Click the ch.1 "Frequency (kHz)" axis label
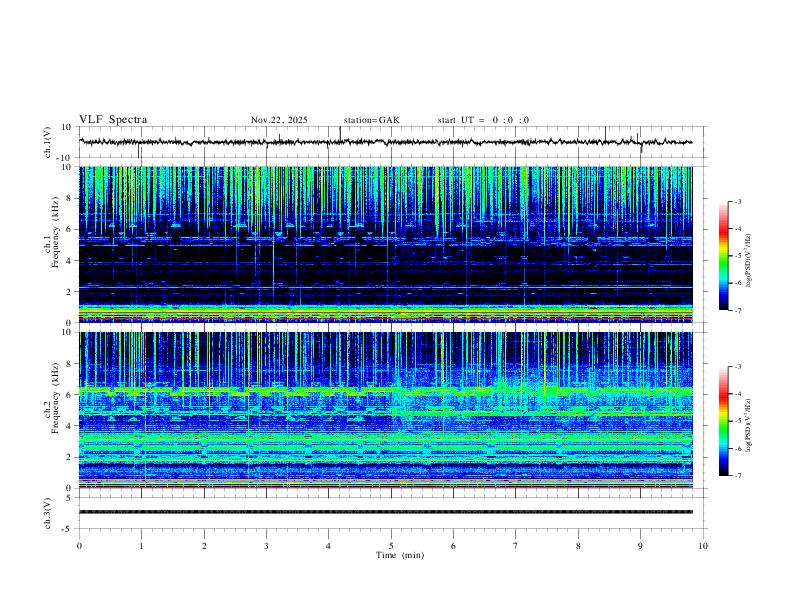 pyautogui.click(x=55, y=233)
